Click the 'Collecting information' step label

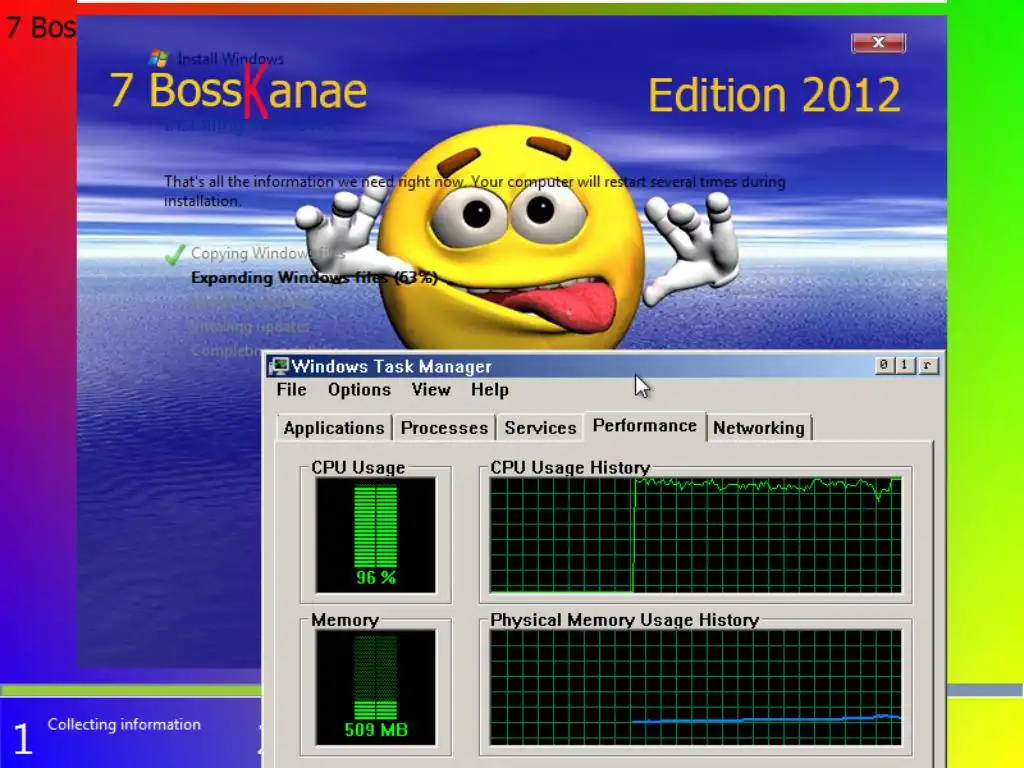tap(124, 724)
